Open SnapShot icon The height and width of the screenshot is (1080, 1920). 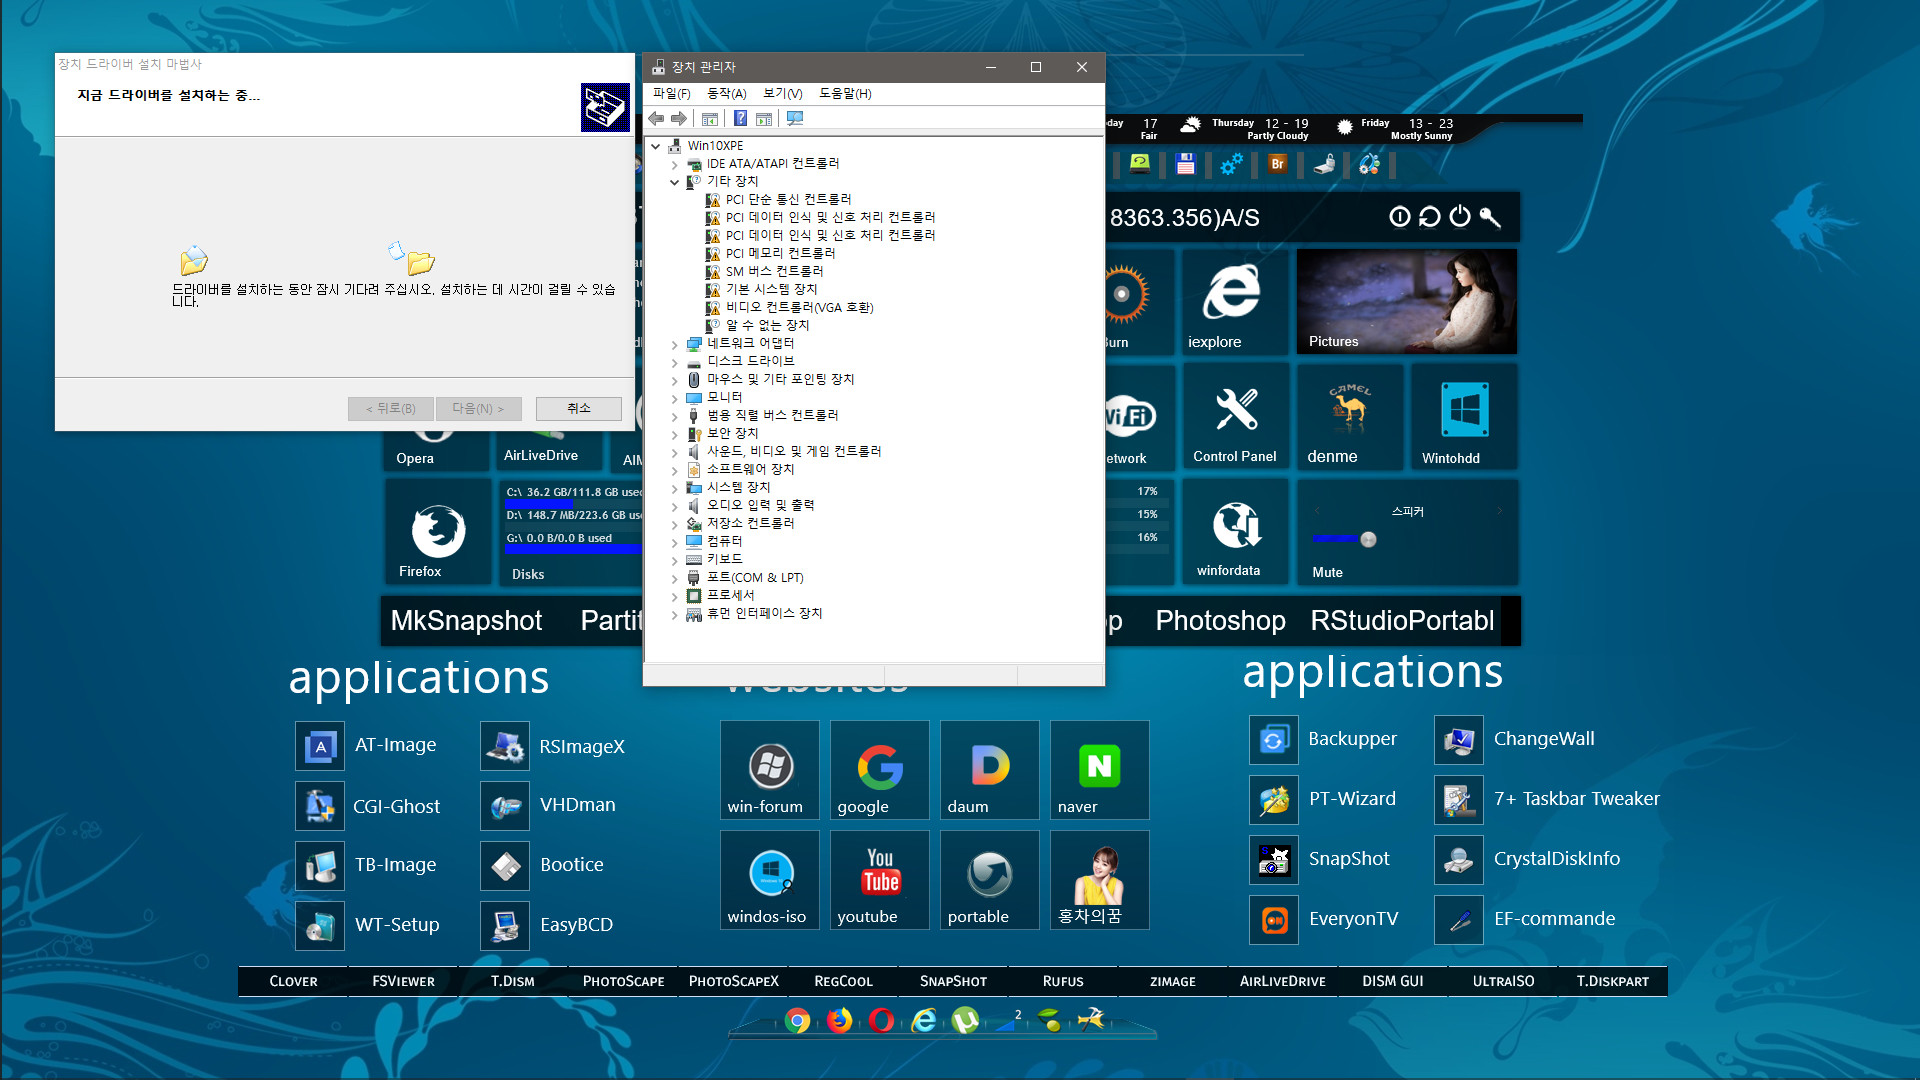[1274, 860]
